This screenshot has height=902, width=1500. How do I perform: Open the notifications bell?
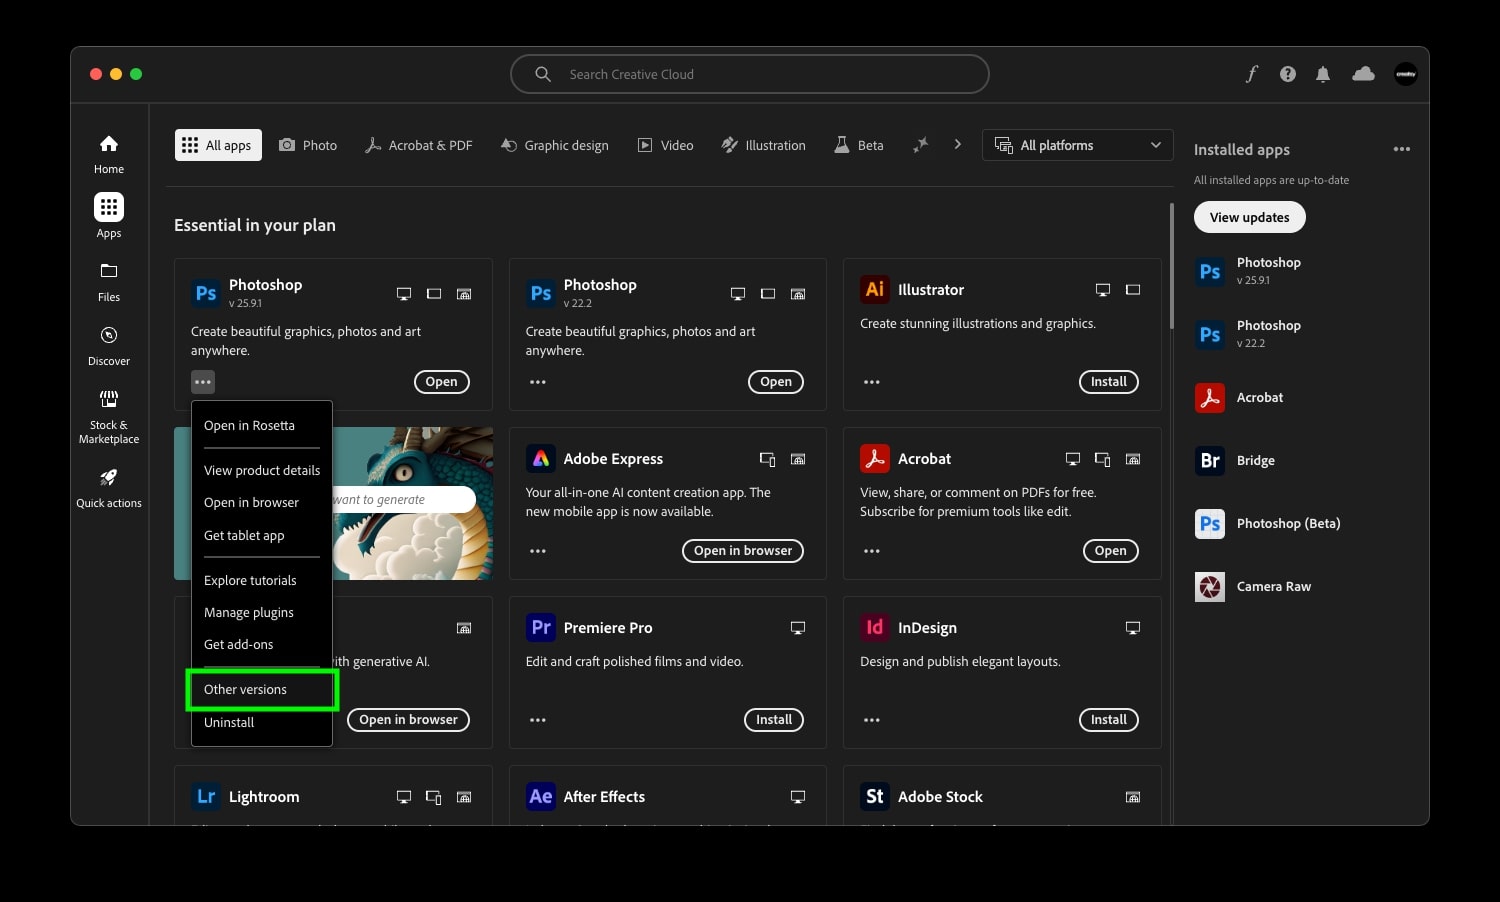point(1323,73)
